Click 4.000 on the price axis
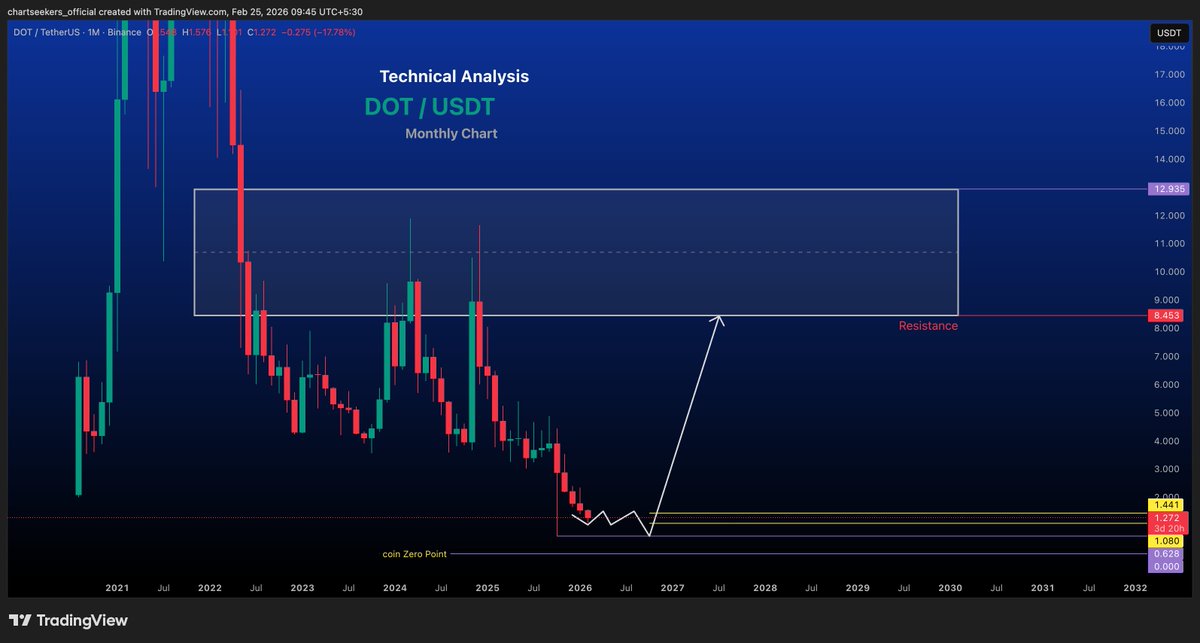This screenshot has width=1200, height=643. pos(1169,440)
